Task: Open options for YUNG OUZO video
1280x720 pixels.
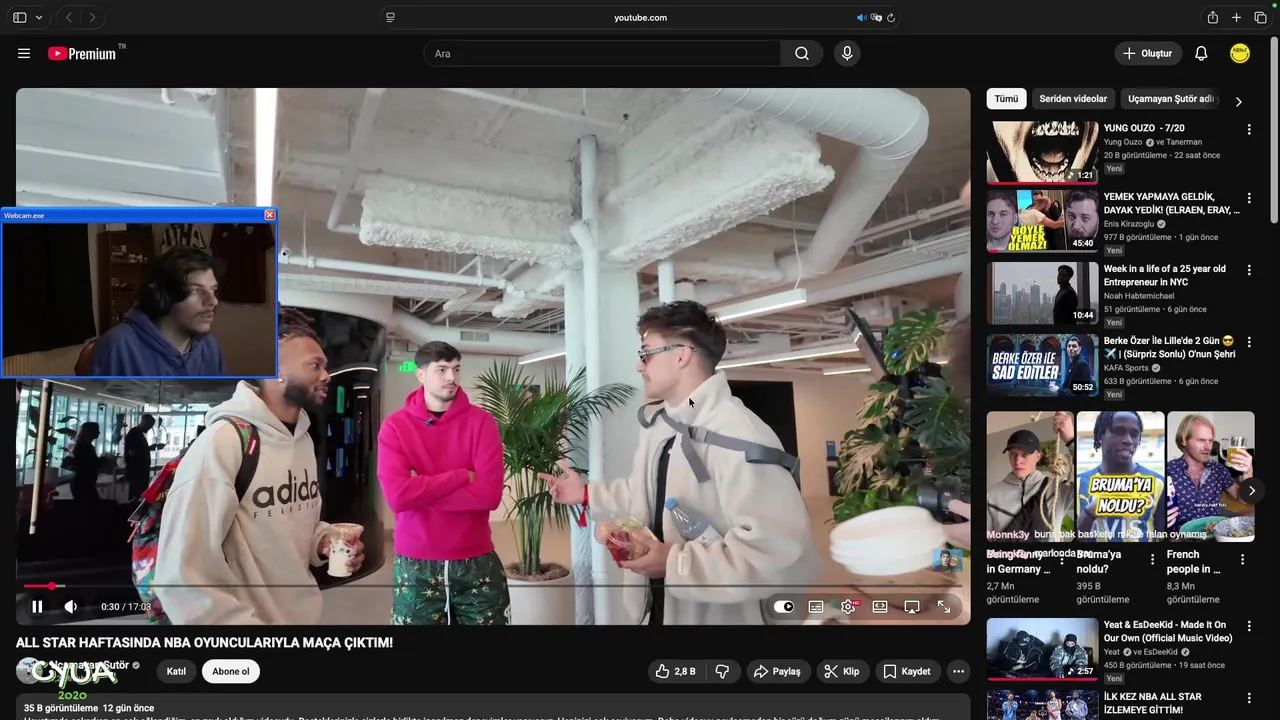Action: [1248, 130]
